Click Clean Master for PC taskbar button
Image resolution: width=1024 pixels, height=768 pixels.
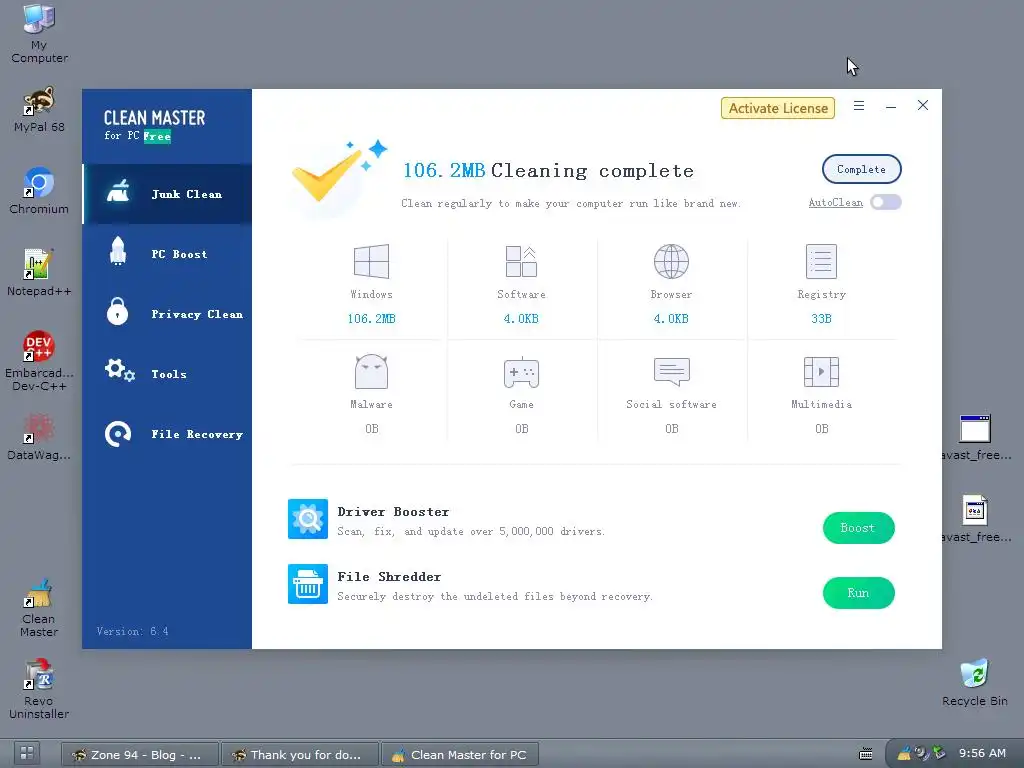[x=460, y=754]
